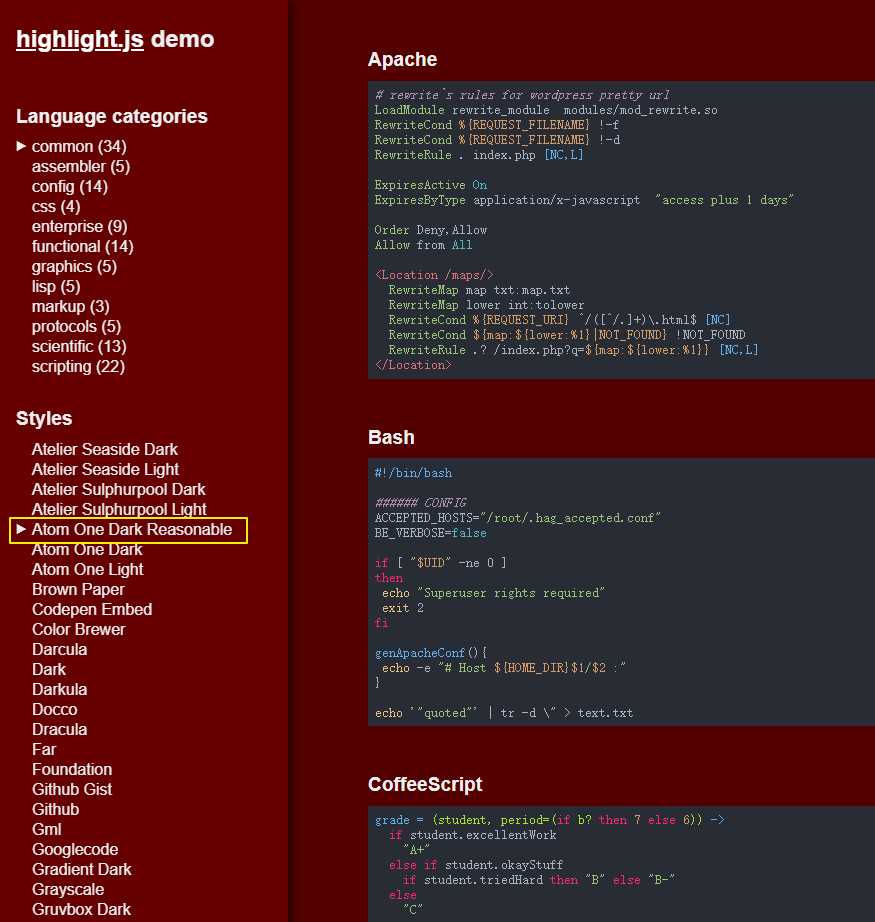Apply the Atelier Seaside Dark style
Viewport: 875px width, 922px height.
105,449
